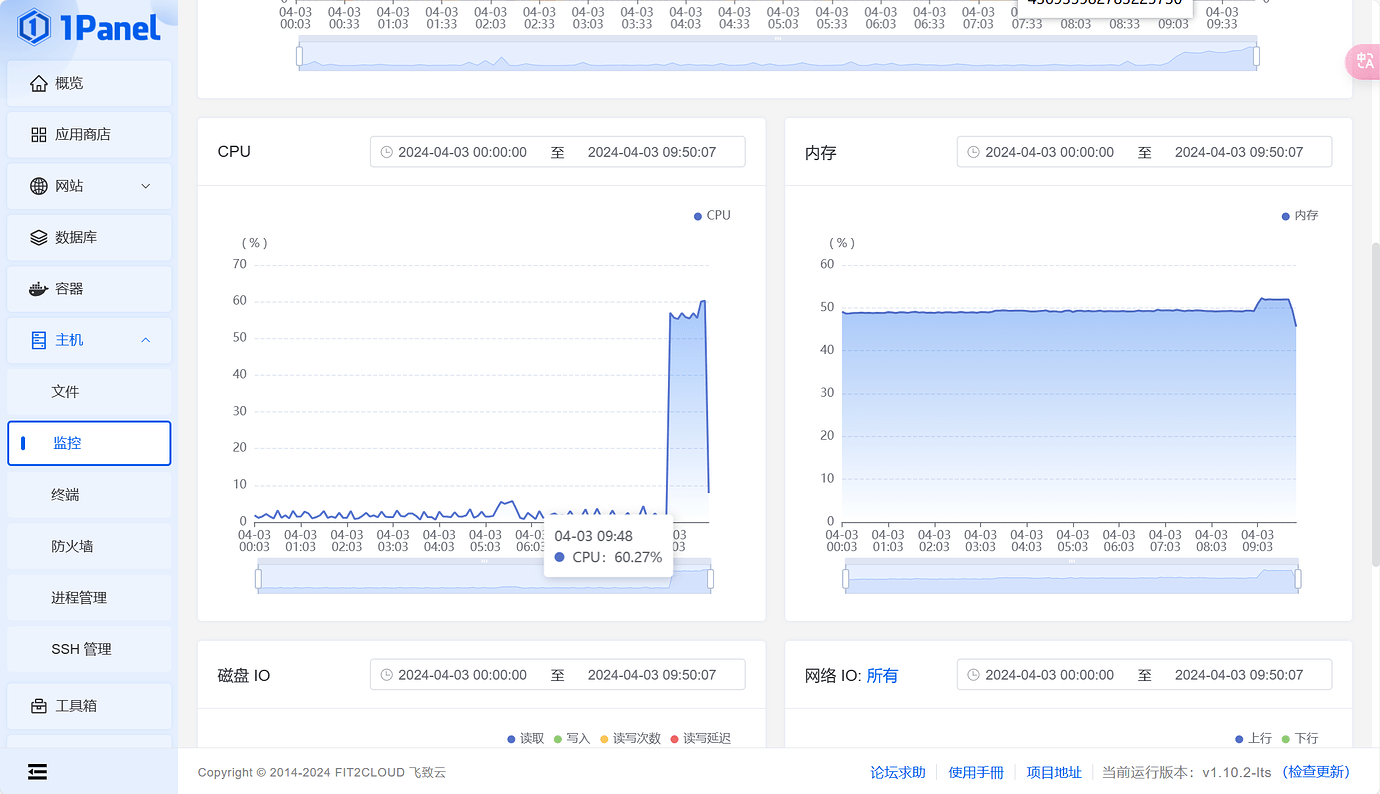Open the 应用商店 app store
The height and width of the screenshot is (794, 1380).
[x=88, y=134]
